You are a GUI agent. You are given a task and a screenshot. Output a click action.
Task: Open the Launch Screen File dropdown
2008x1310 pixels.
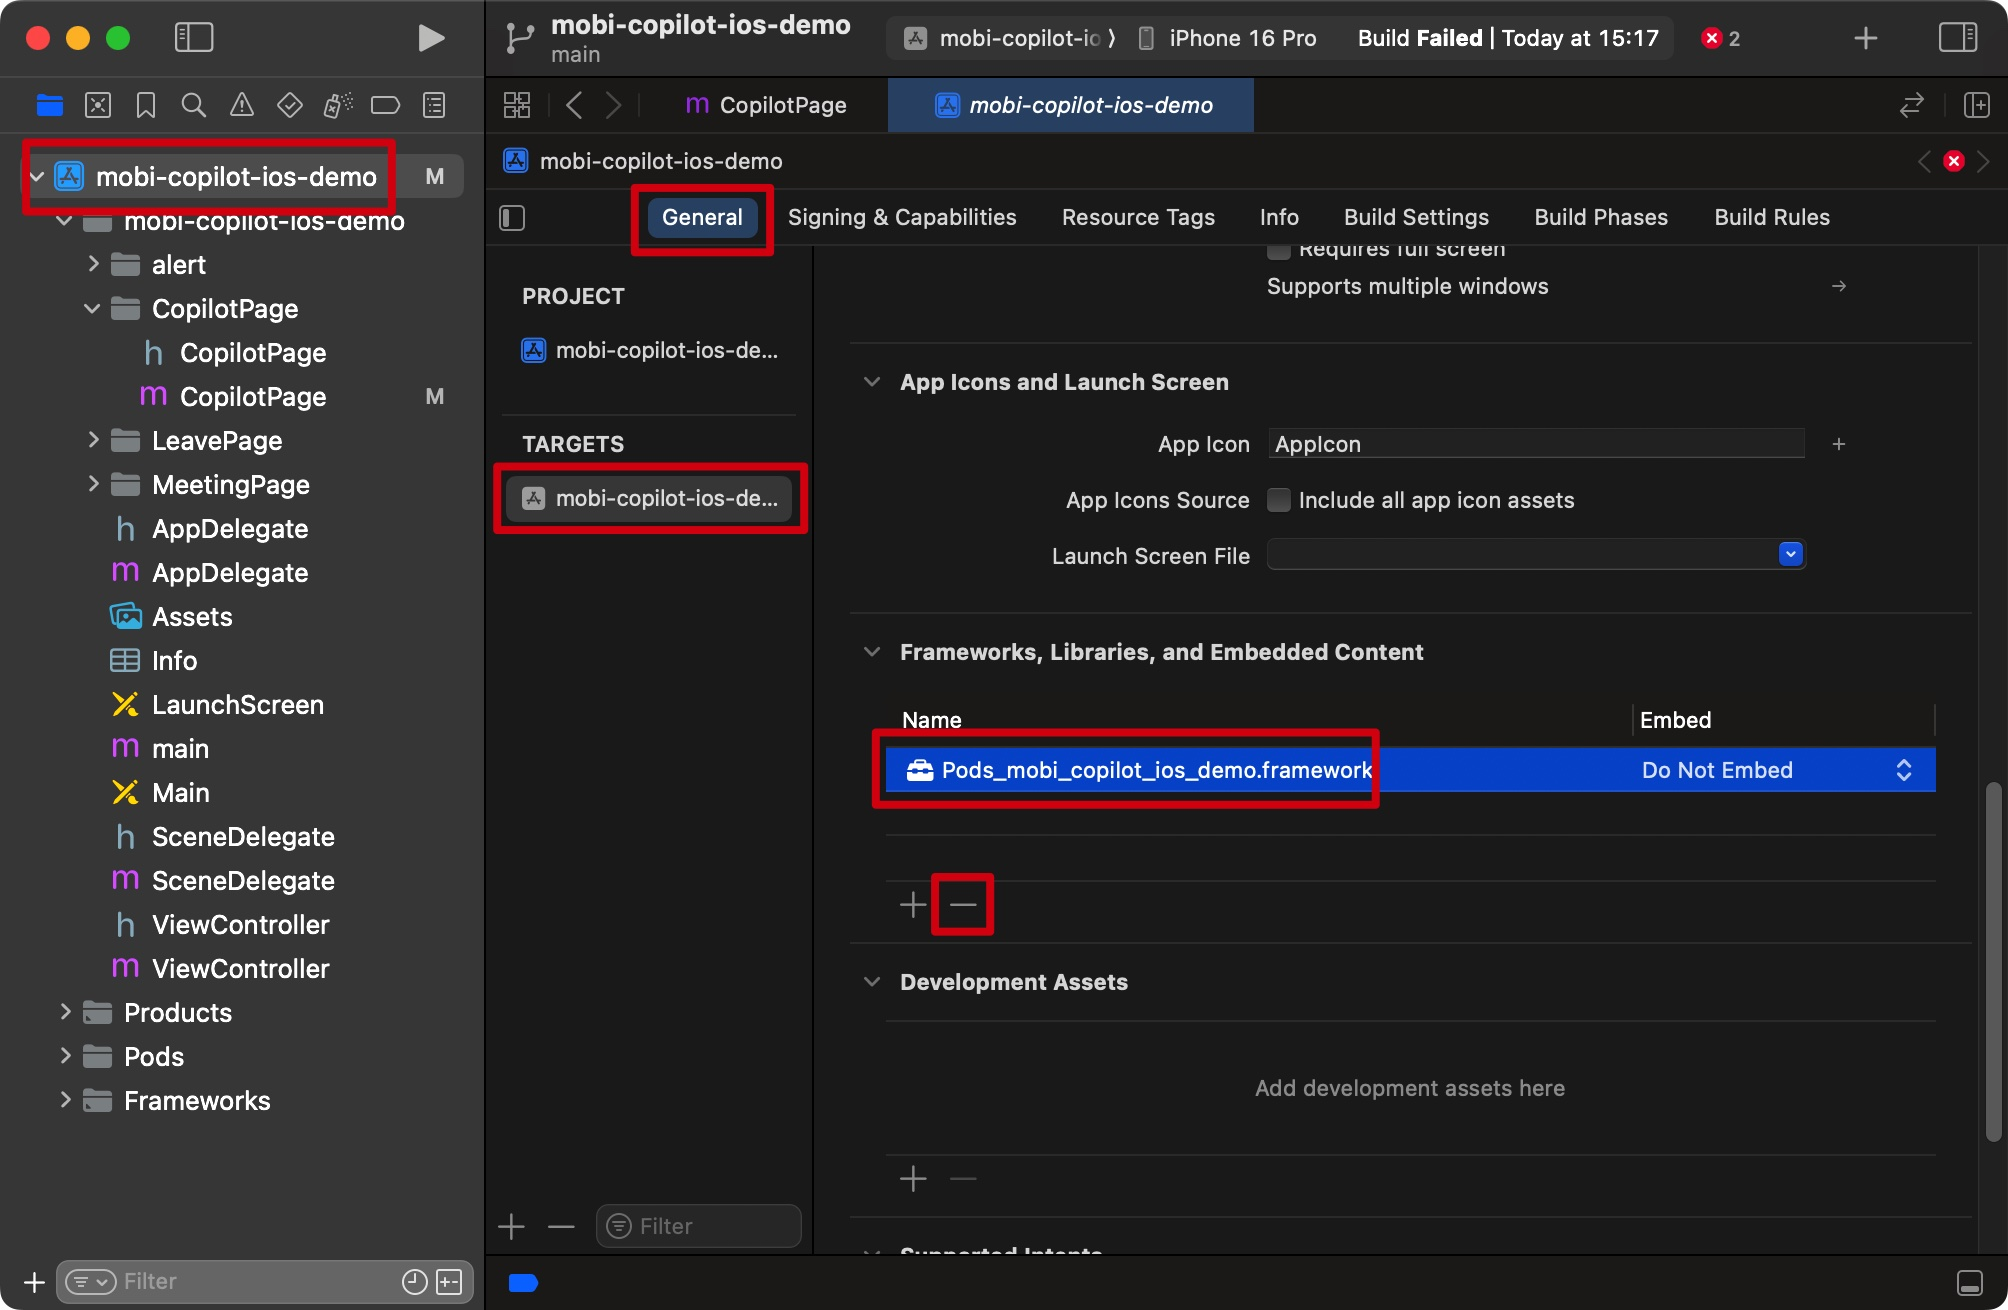point(1791,554)
